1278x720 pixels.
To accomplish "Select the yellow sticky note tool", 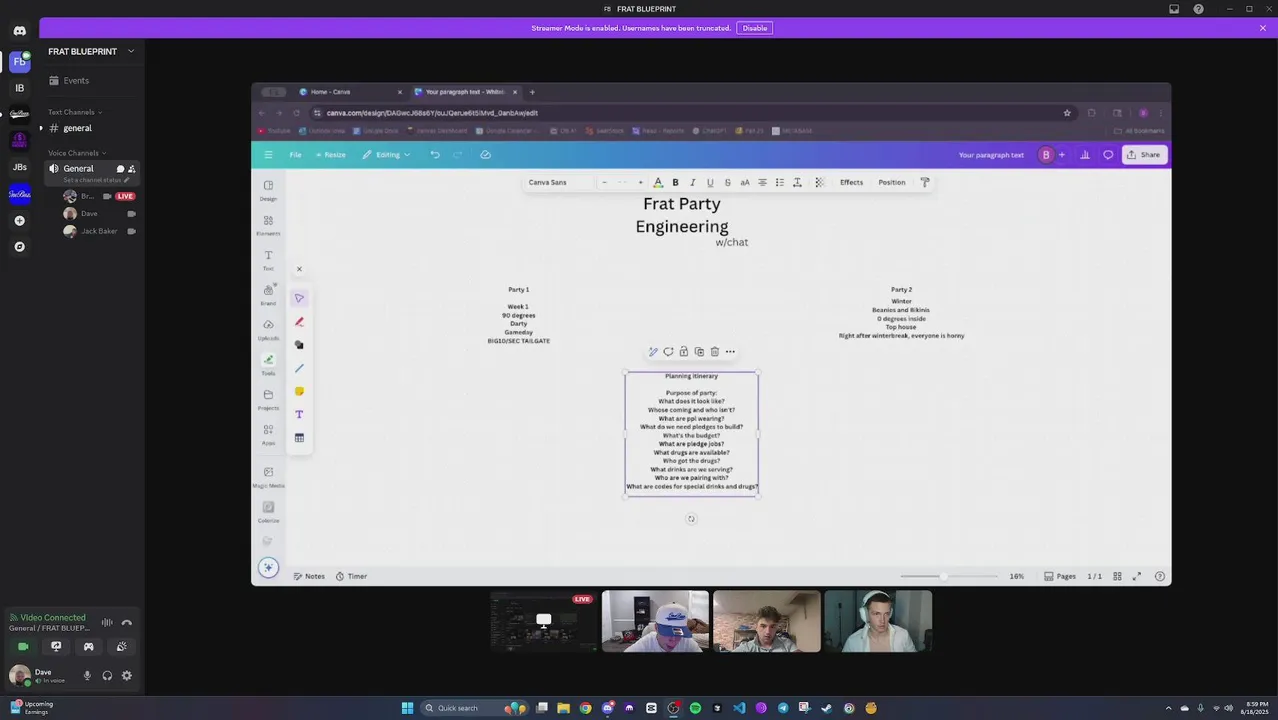I will 299,391.
